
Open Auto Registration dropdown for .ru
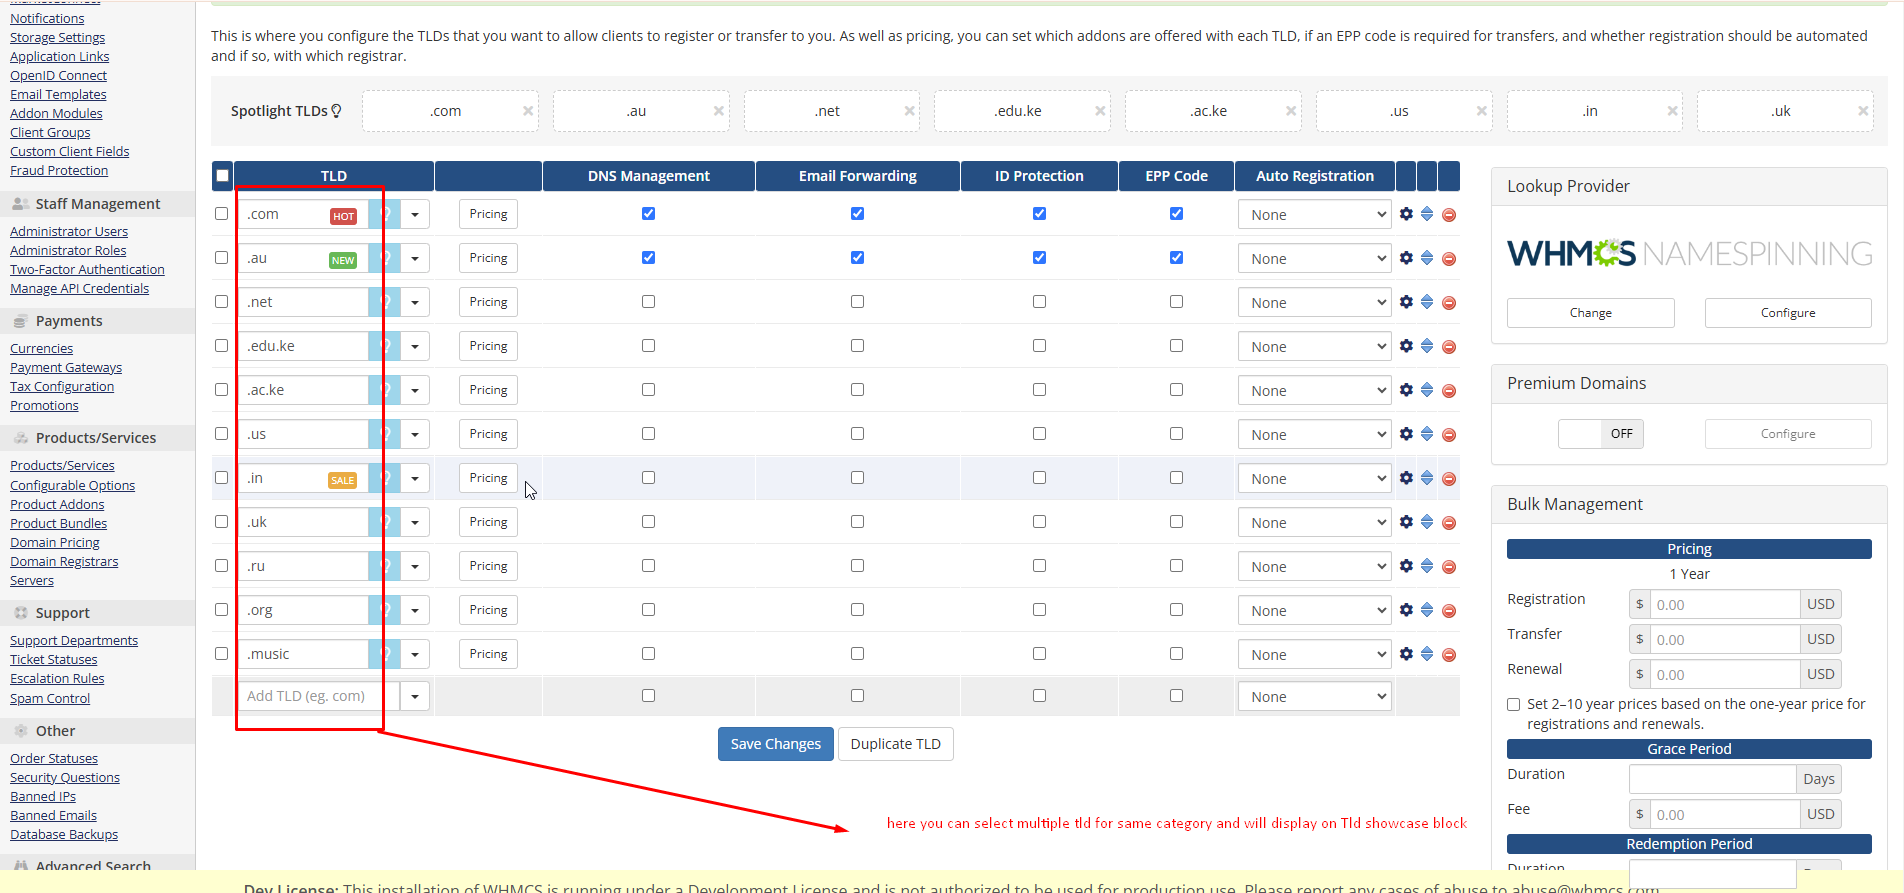1313,567
